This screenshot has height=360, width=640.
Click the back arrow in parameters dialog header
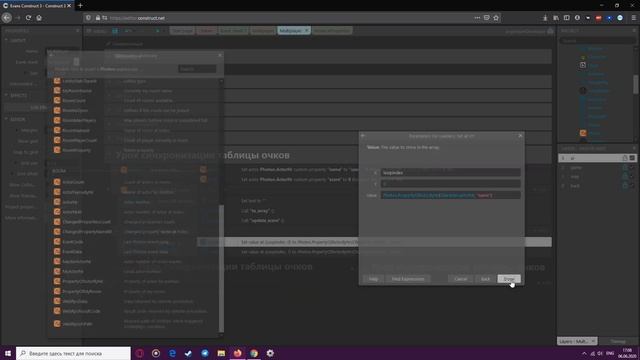(x=363, y=136)
